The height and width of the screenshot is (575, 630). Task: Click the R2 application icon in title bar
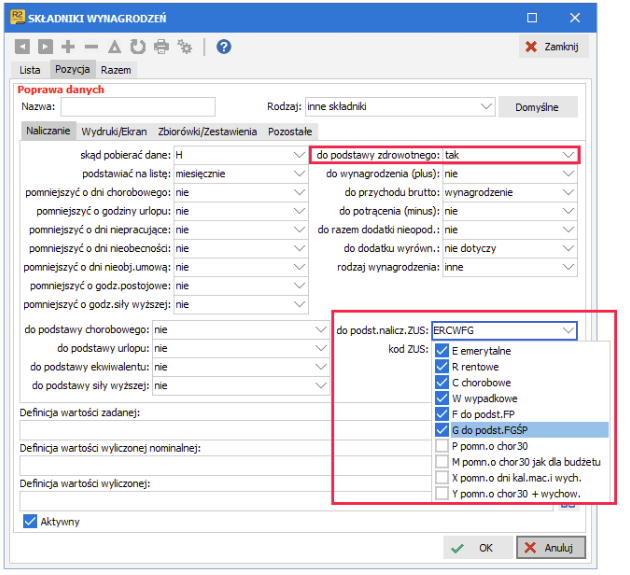18,18
